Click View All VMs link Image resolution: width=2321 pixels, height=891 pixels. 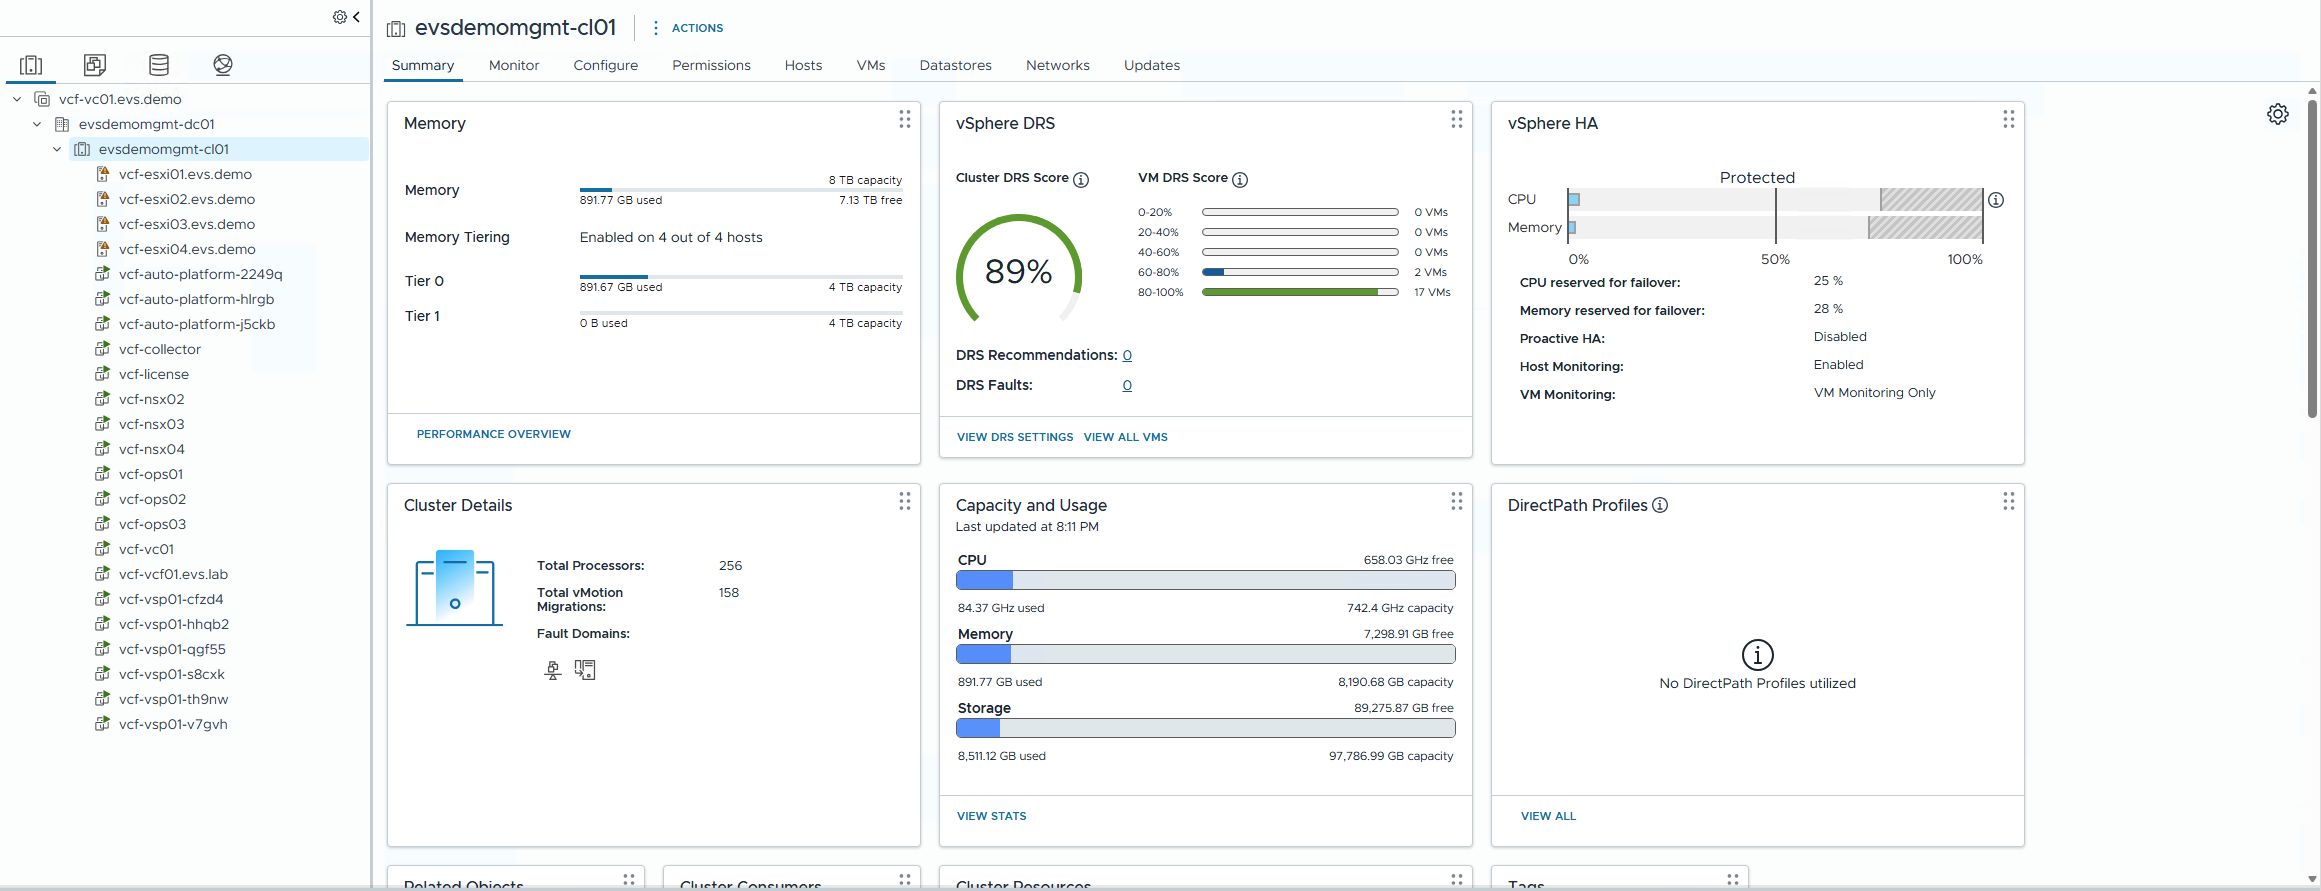click(x=1126, y=437)
